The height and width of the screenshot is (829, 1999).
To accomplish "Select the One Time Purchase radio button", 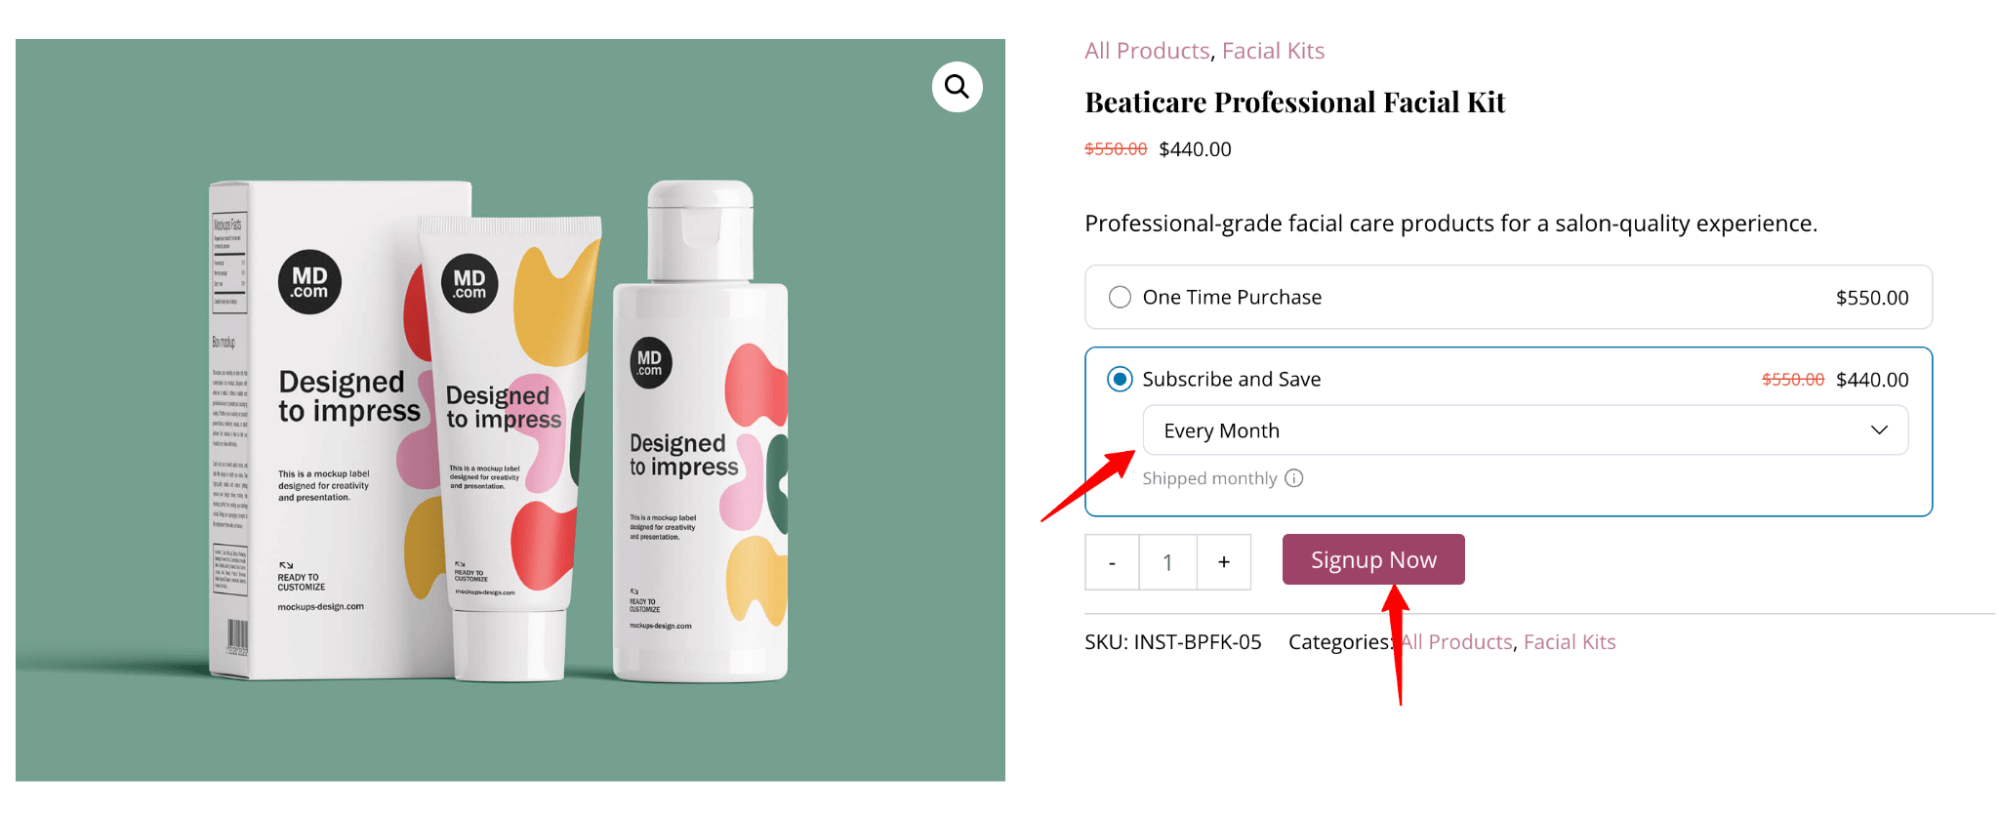I will 1120,297.
